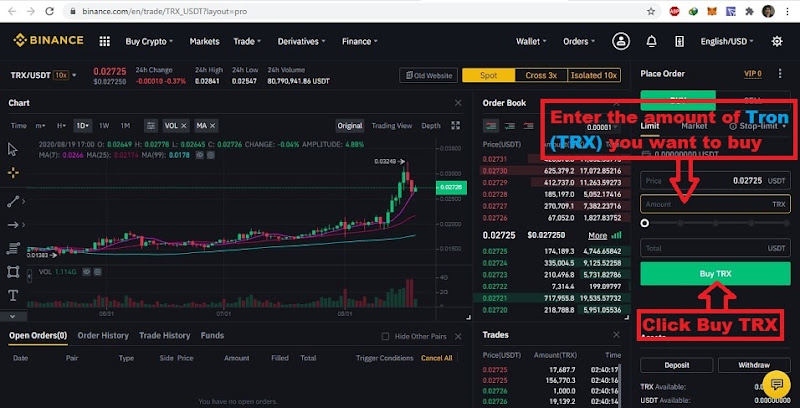The image size is (800, 408).
Task: Switch trading mode to Isolated 10x
Action: click(594, 75)
